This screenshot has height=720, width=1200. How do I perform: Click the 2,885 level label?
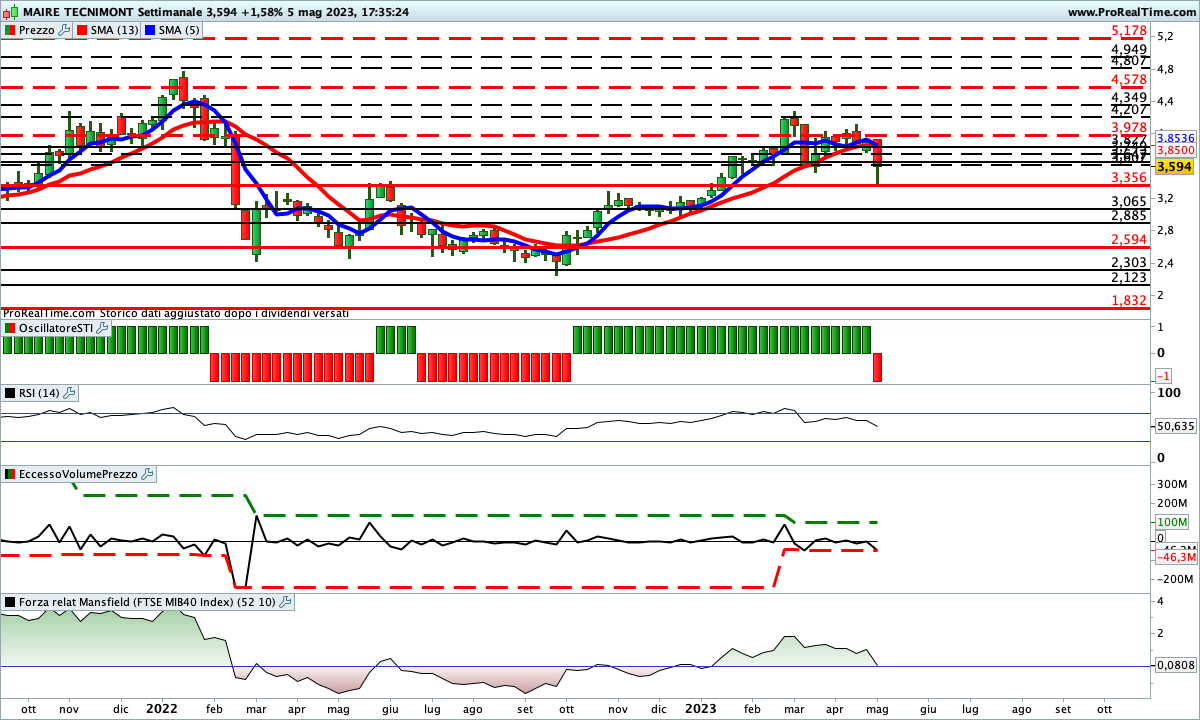point(1129,215)
